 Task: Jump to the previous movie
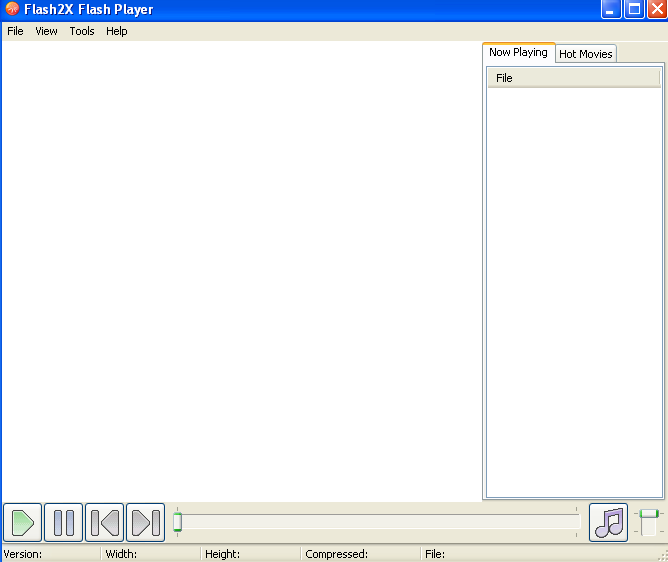point(104,522)
